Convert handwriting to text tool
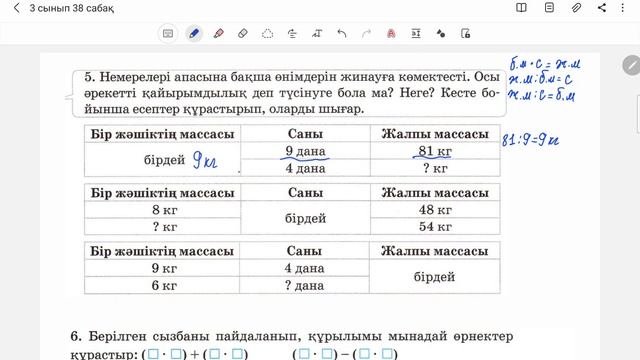Image resolution: width=640 pixels, height=360 pixels. [317, 33]
